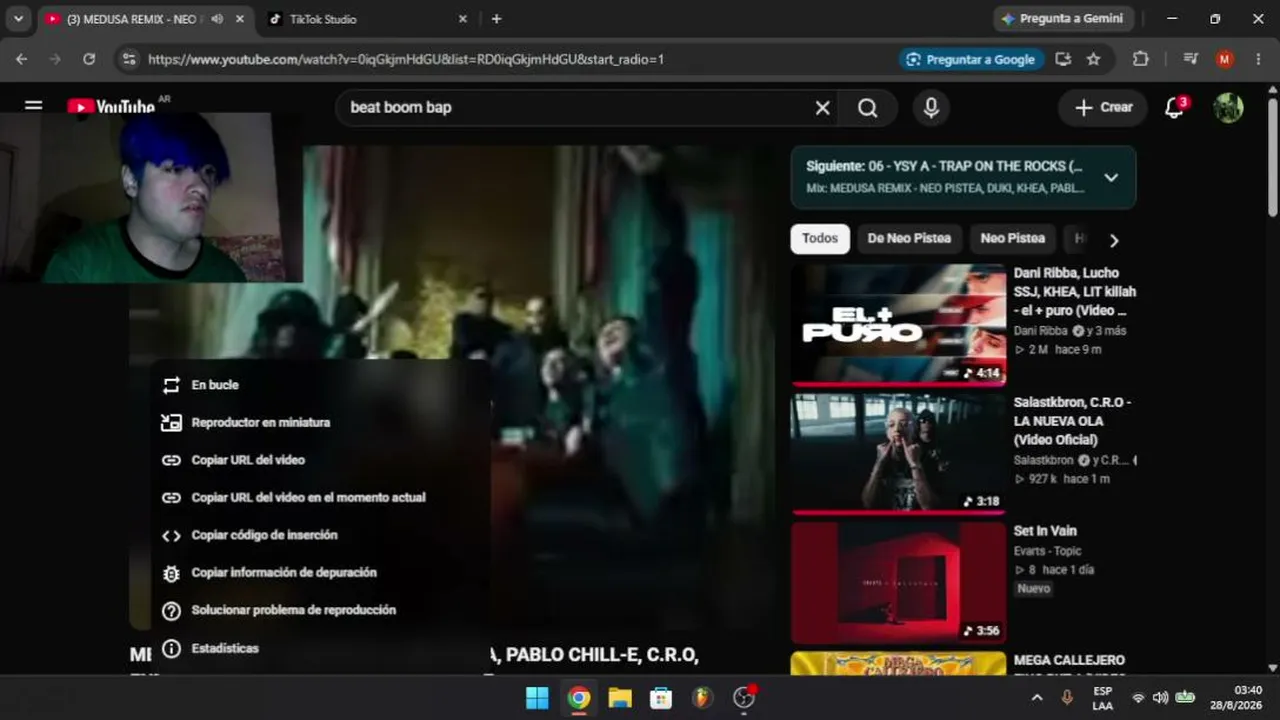The width and height of the screenshot is (1280, 720).
Task: Open the Crear menu button
Action: pyautogui.click(x=1103, y=108)
